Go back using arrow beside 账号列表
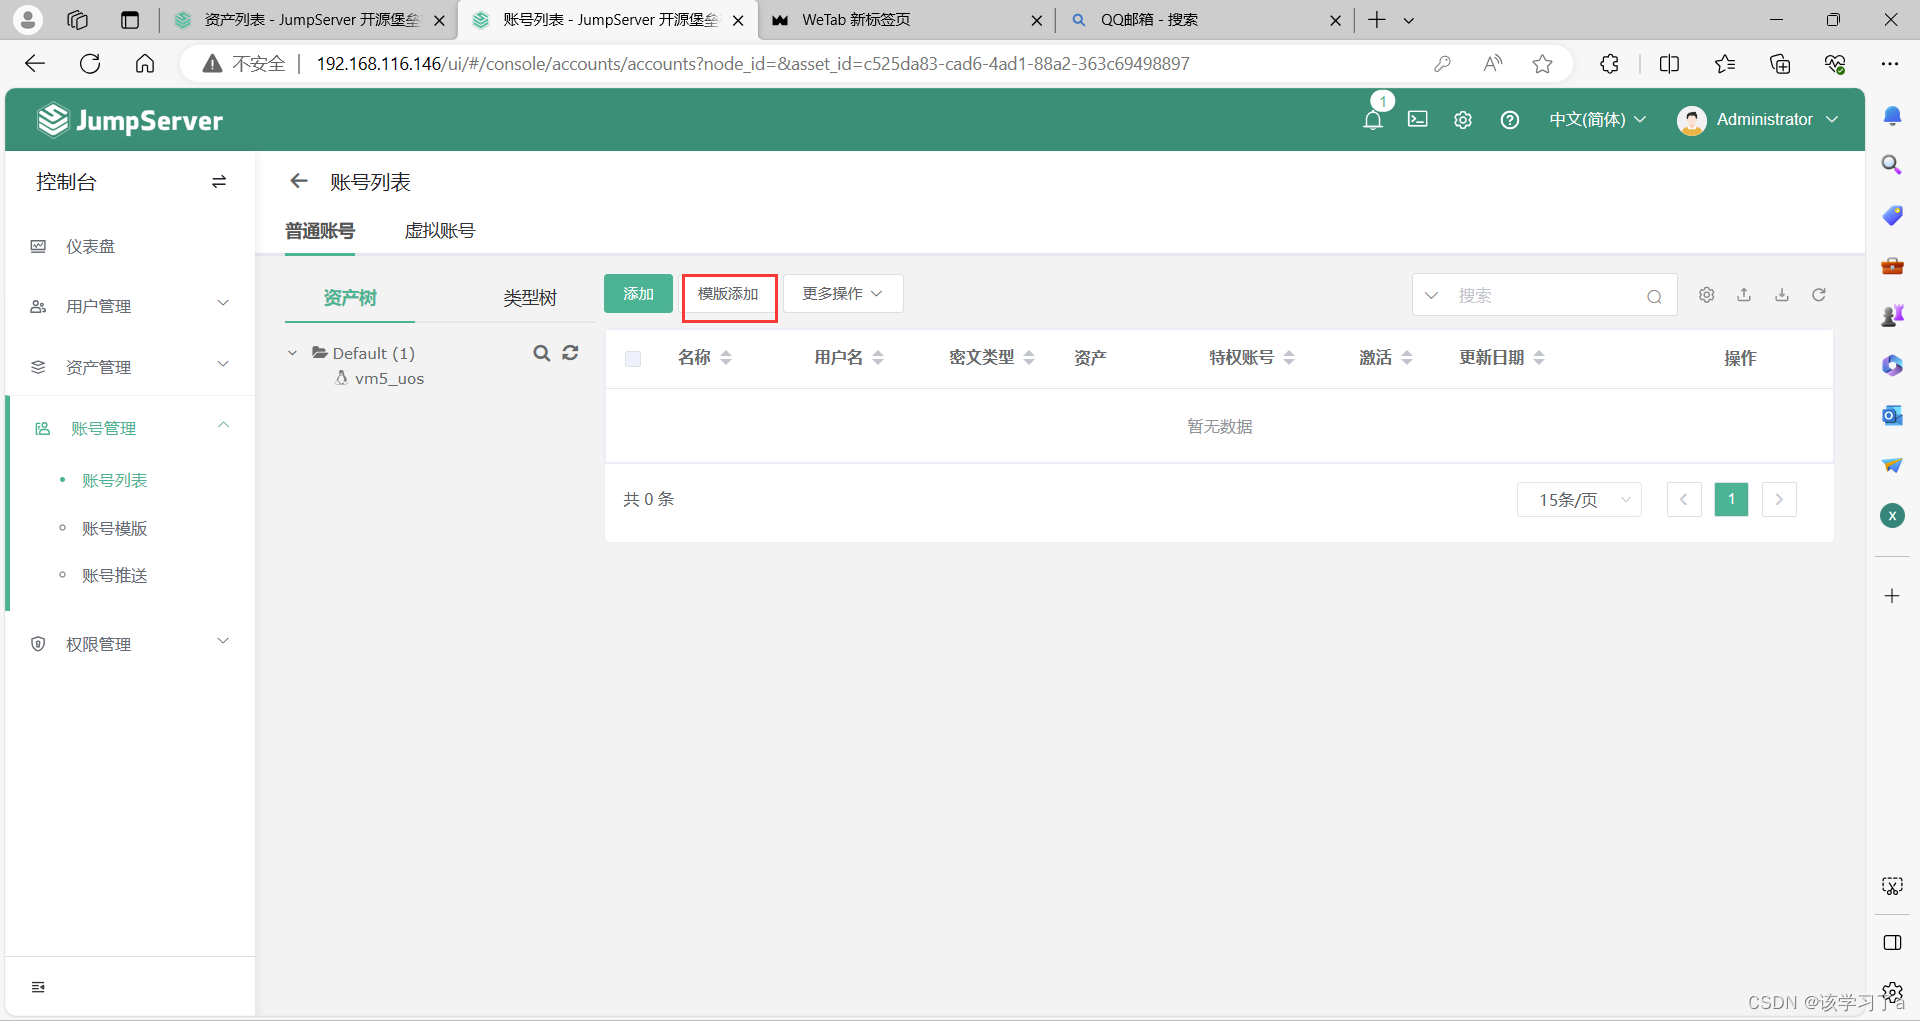This screenshot has width=1920, height=1021. tap(298, 181)
